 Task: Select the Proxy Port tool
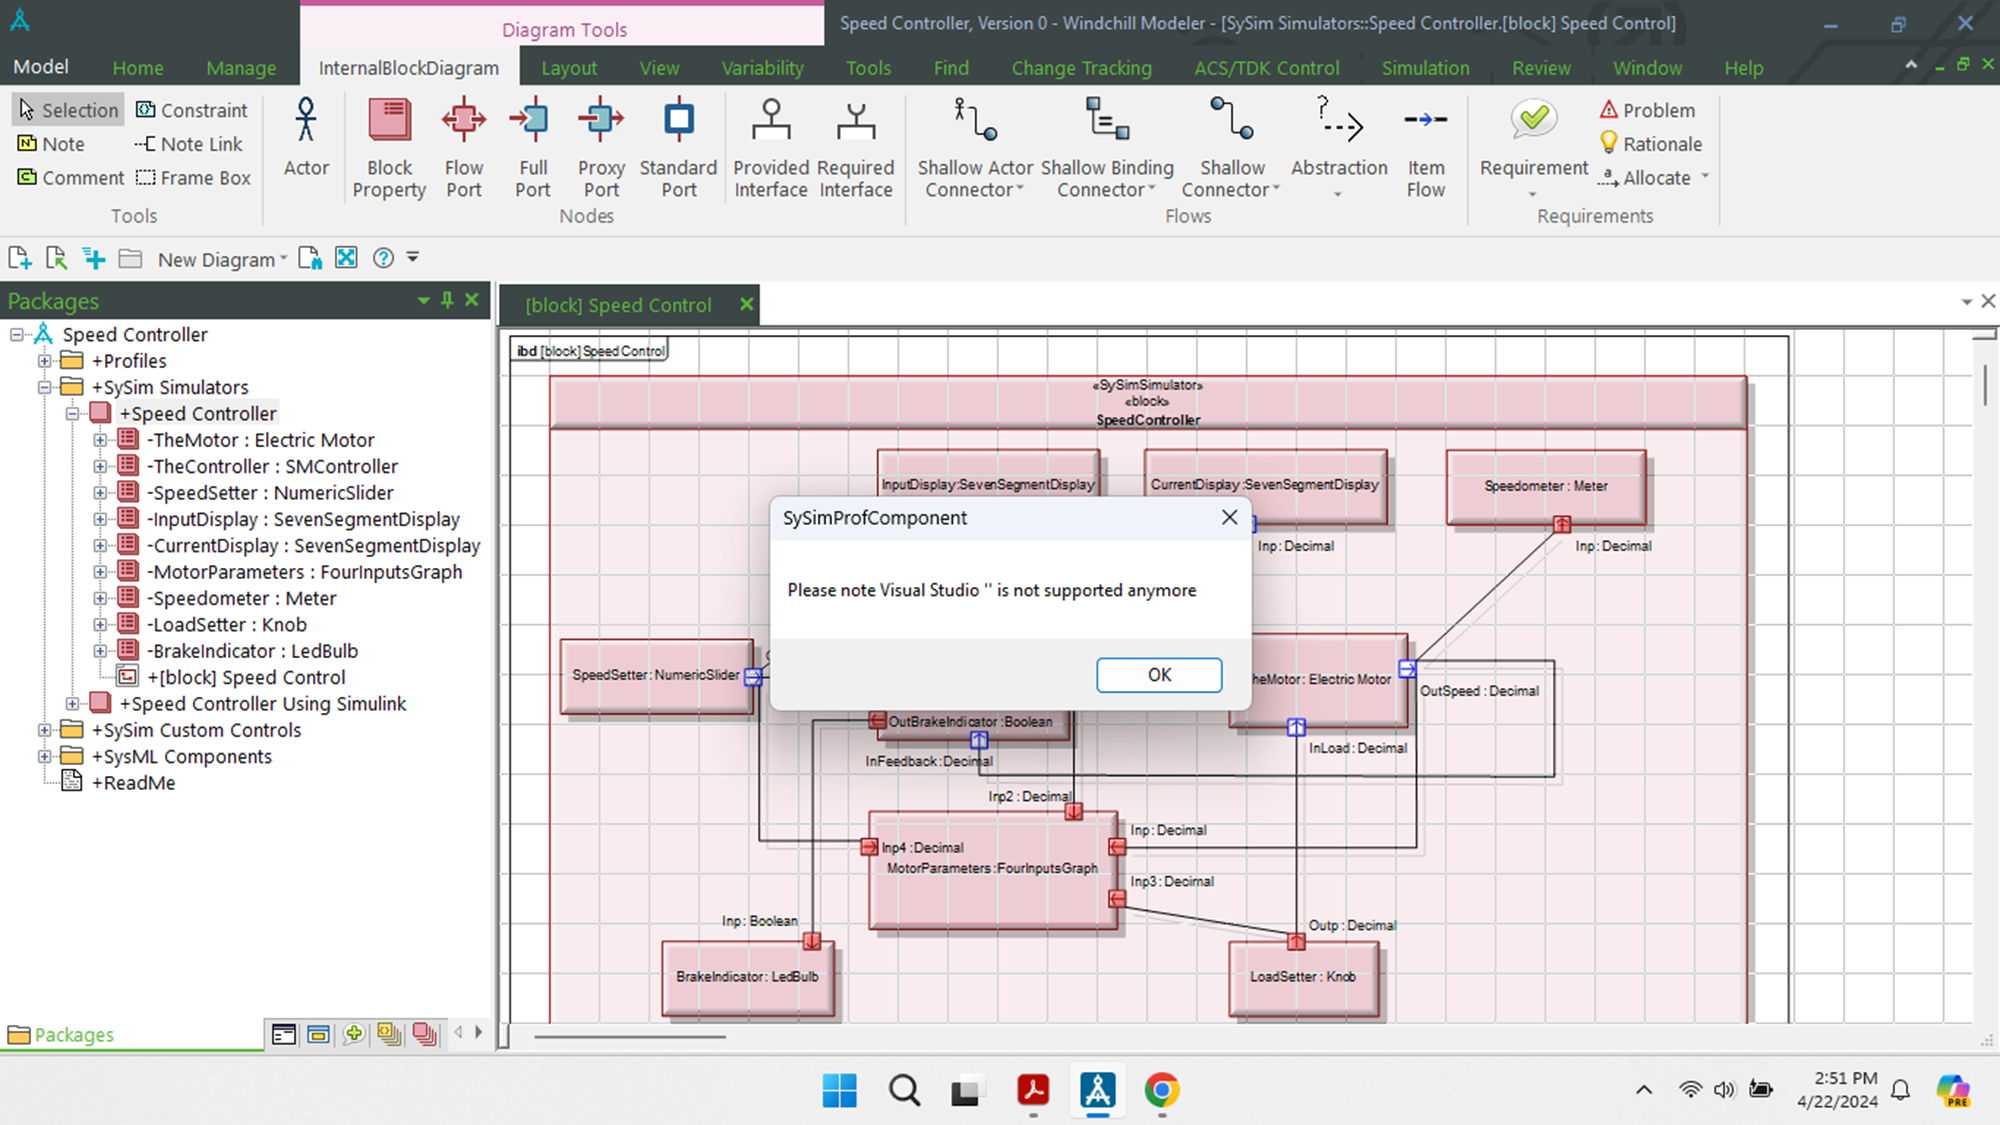pyautogui.click(x=600, y=145)
